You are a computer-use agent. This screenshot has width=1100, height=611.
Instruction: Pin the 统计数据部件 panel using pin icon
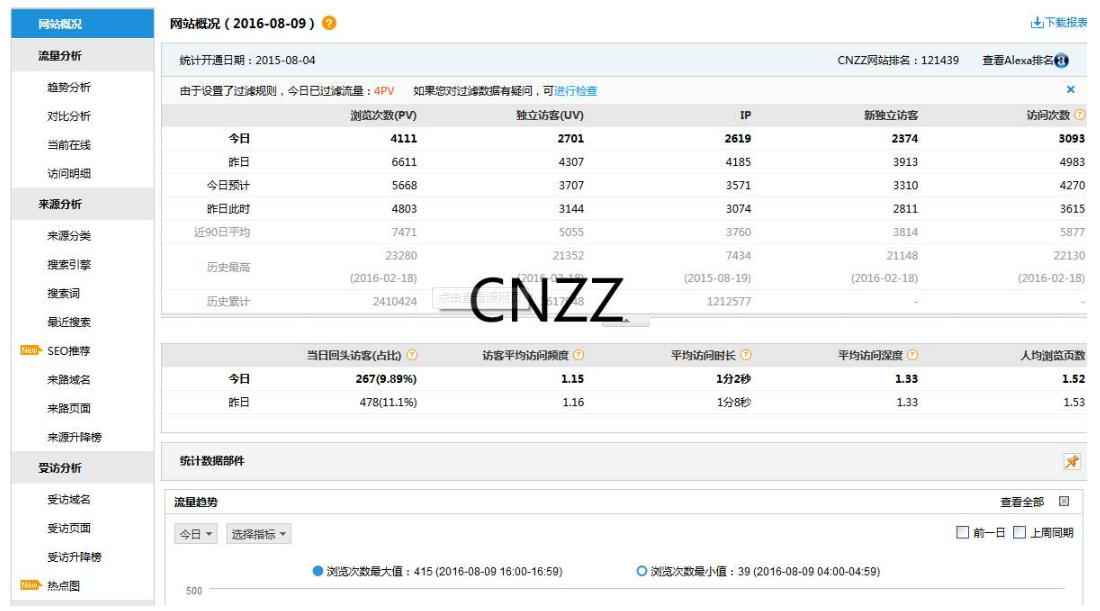1071,461
